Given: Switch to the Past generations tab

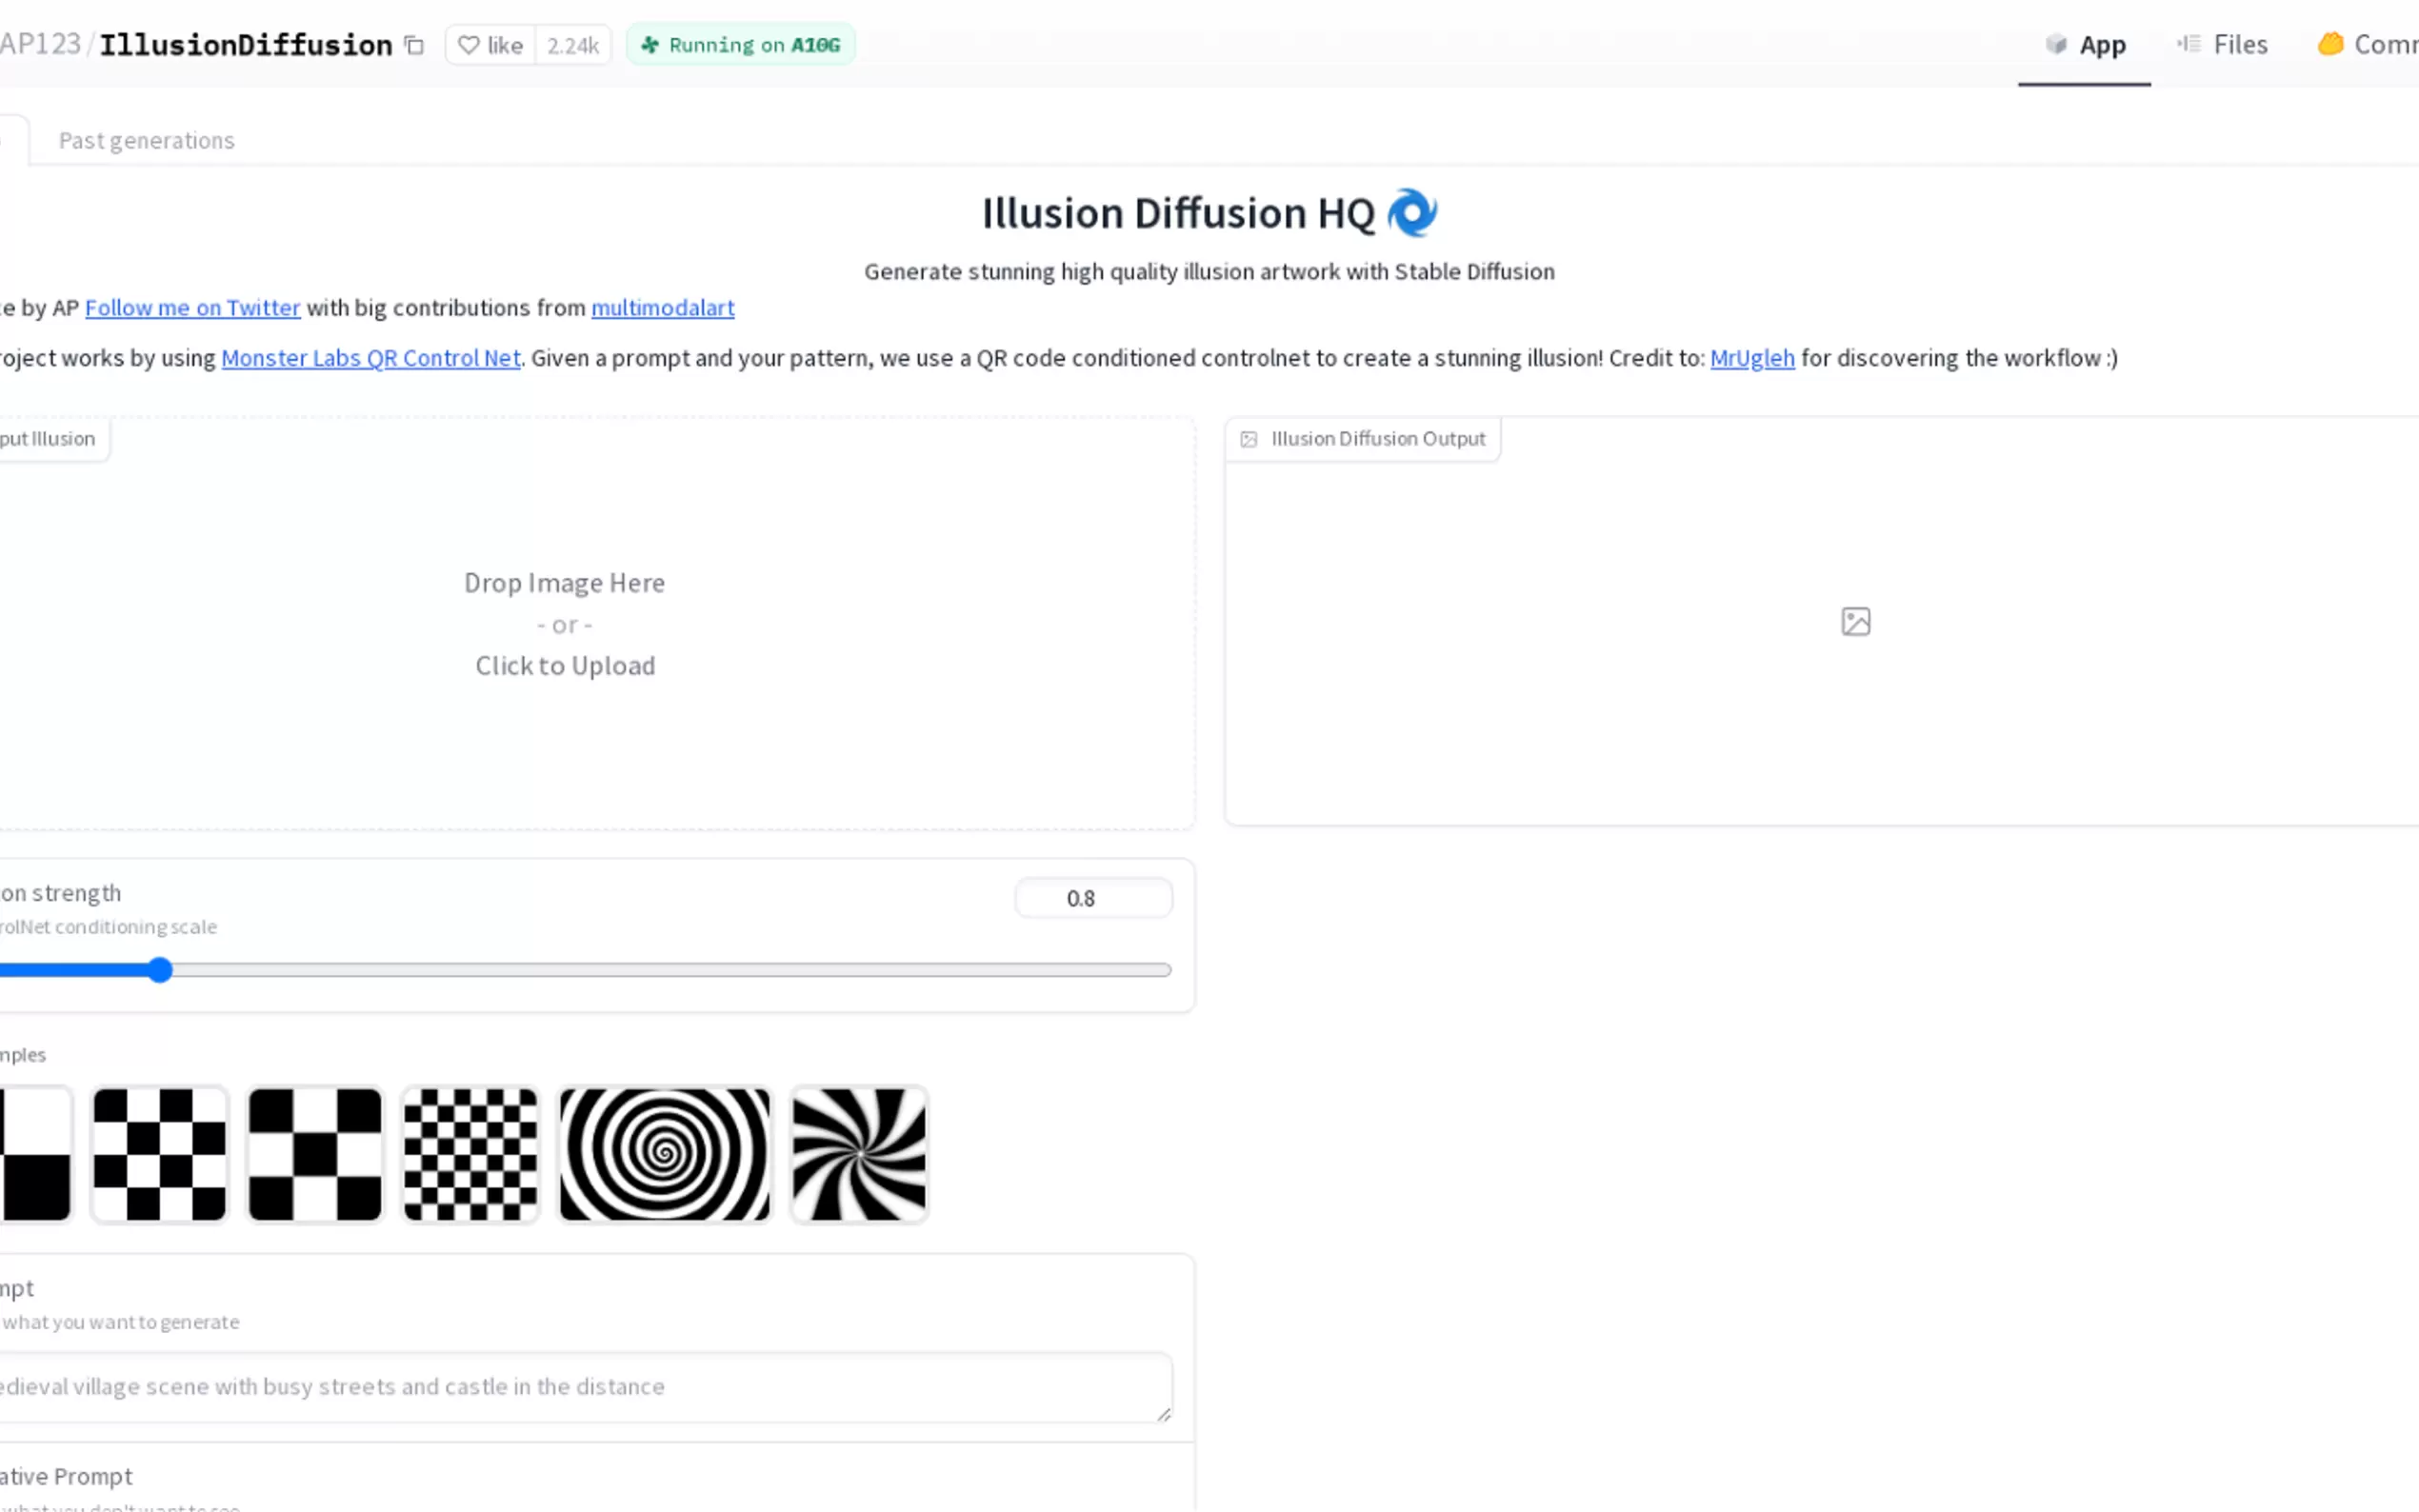Looking at the screenshot, I should click(x=146, y=140).
